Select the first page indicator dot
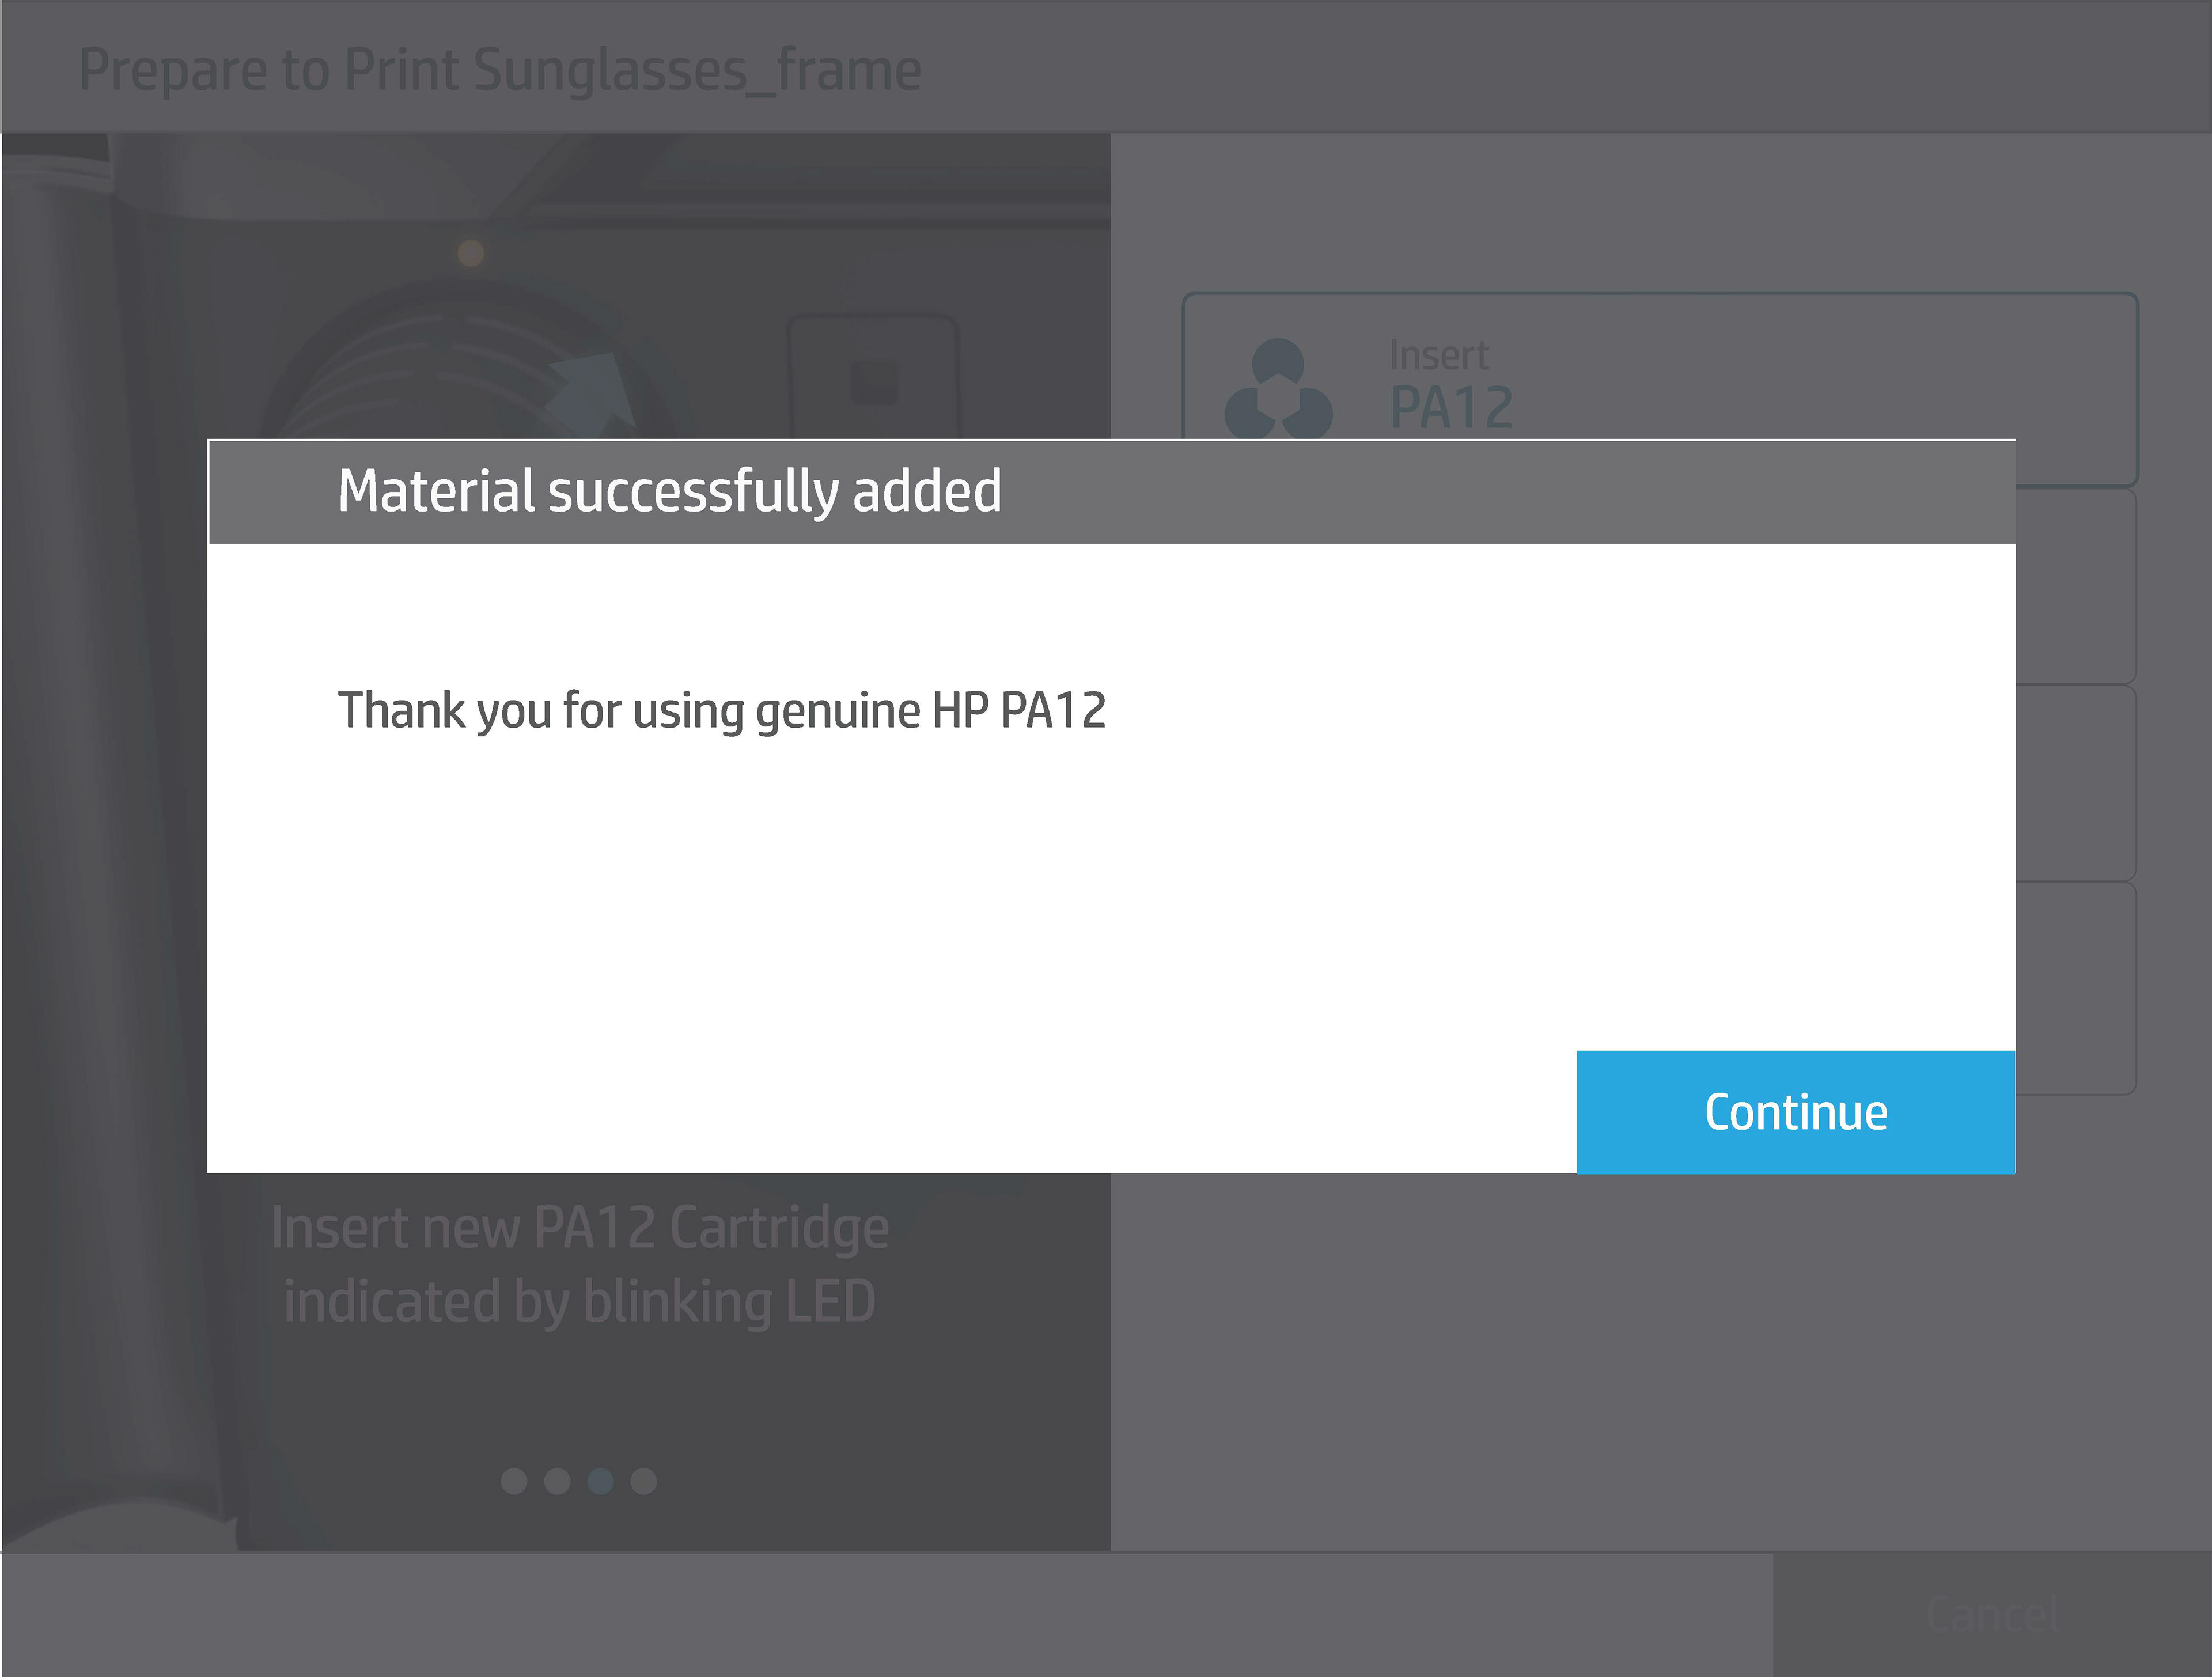 (514, 1481)
